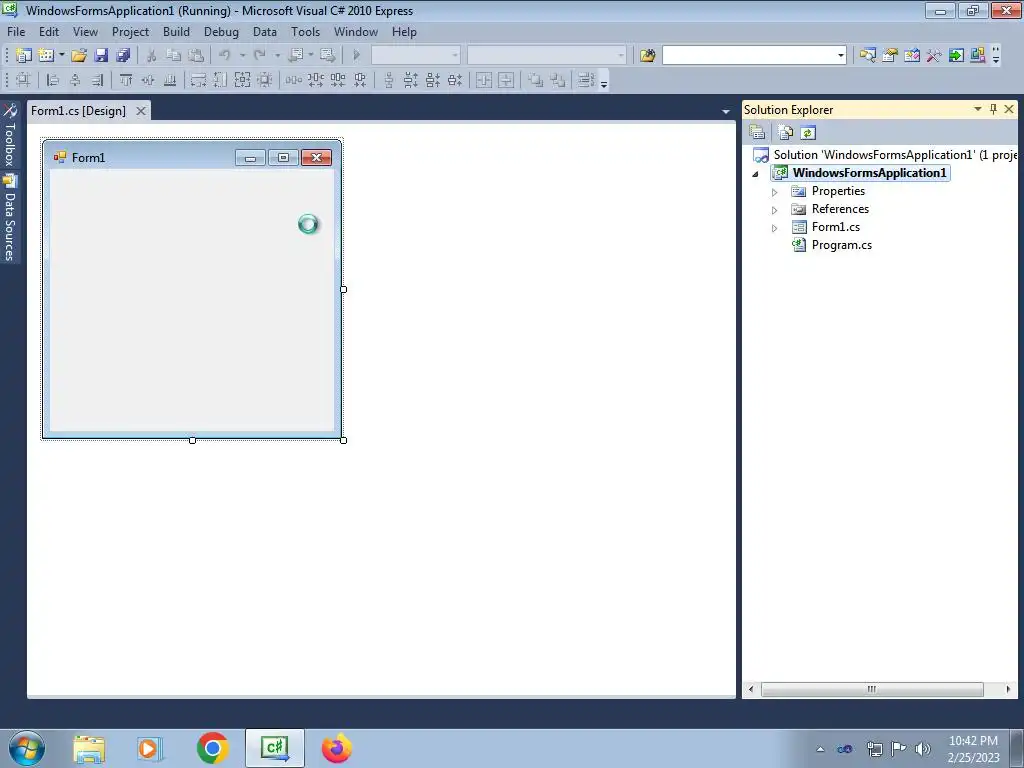Click the Navigate Forward icon

pyautogui.click(x=328, y=56)
